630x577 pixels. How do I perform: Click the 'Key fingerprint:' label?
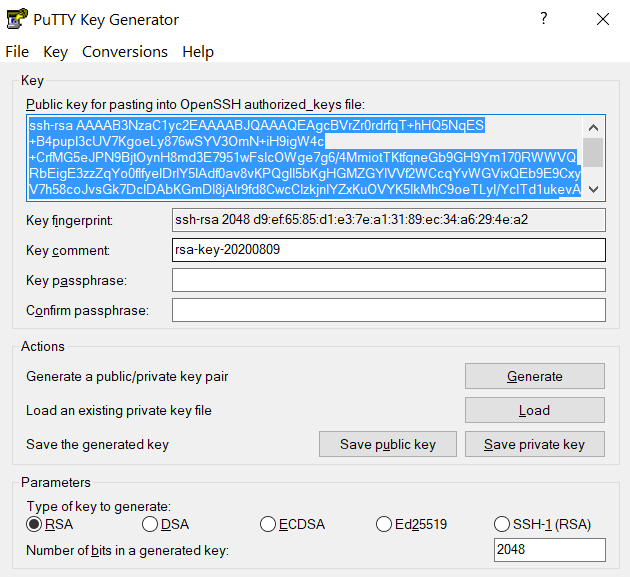click(69, 221)
